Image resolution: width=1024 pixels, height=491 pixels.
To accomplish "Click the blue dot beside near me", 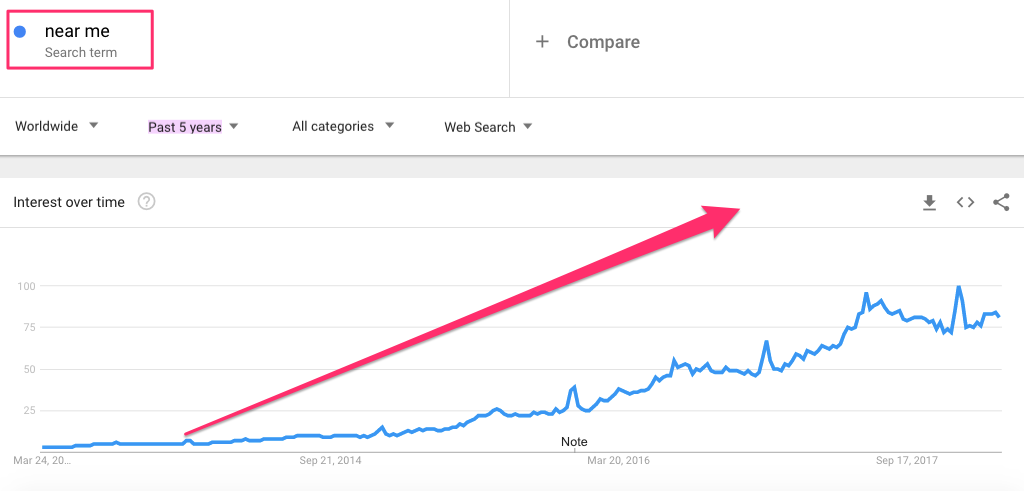I will [20, 32].
